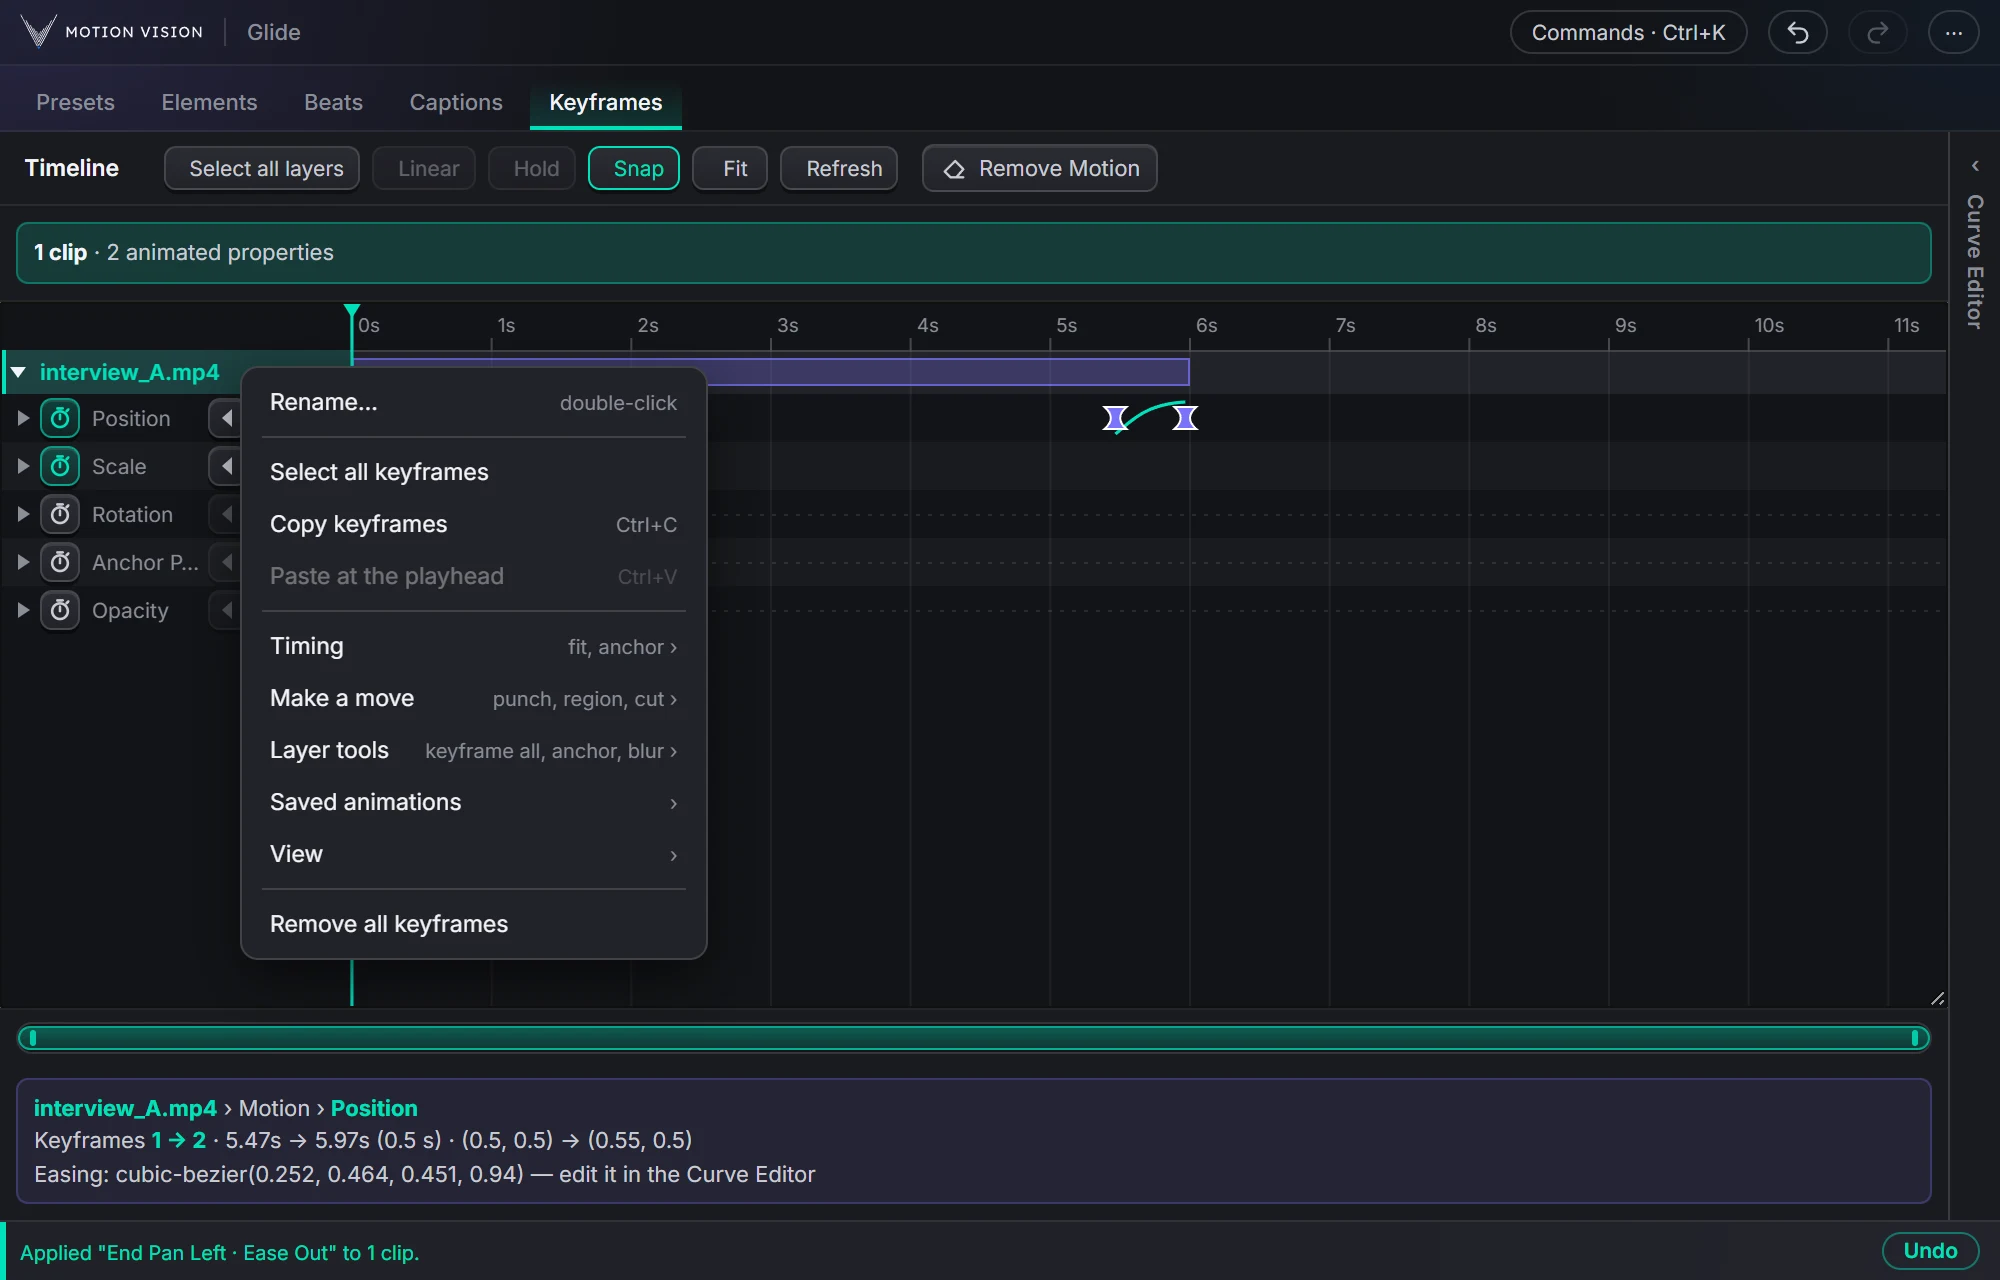The image size is (2000, 1280).
Task: Expand the Curve Editor side panel chevron
Action: click(x=1975, y=166)
